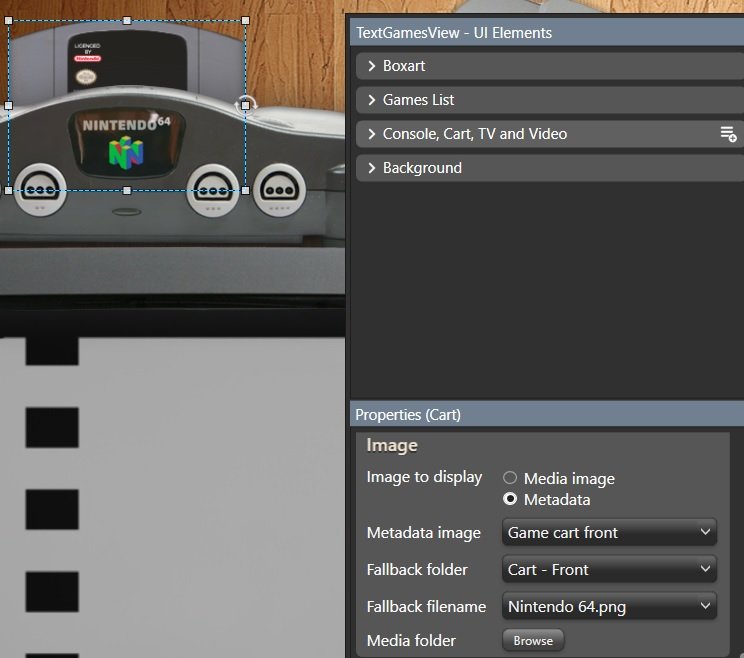The height and width of the screenshot is (658, 744).
Task: Click the Media folder label
Action: [411, 640]
